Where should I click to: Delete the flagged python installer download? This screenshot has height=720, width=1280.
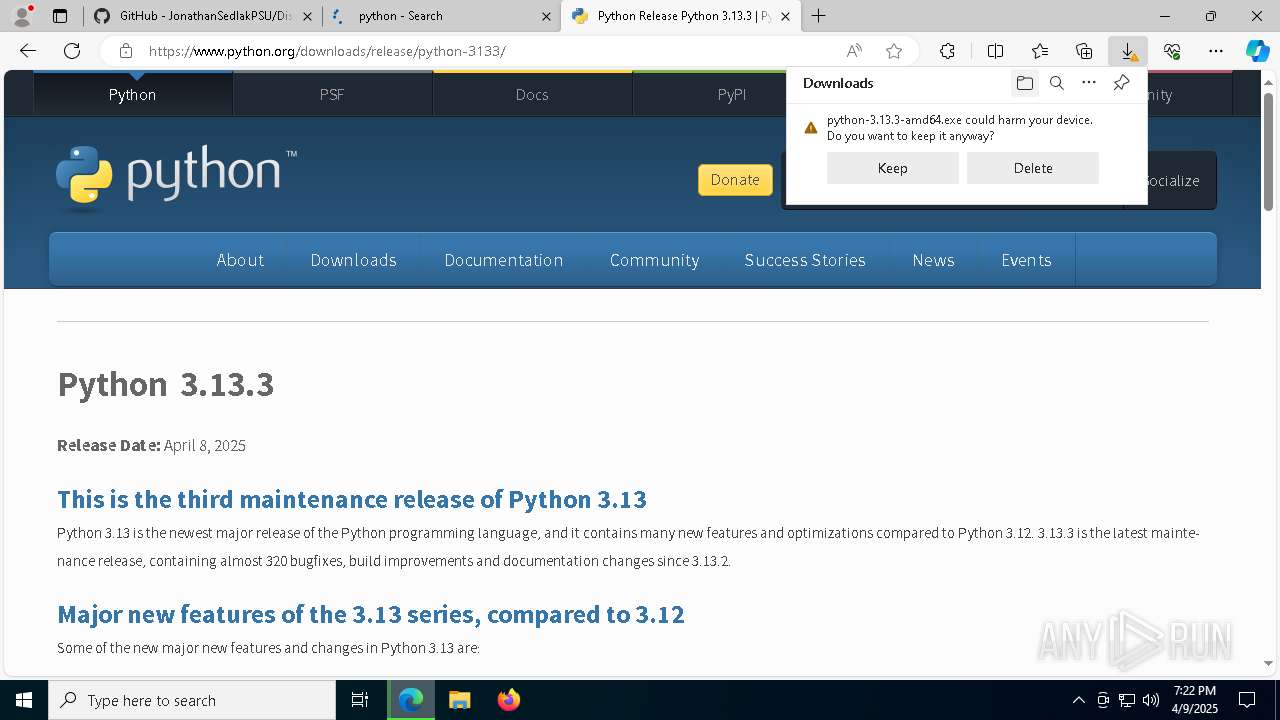click(x=1033, y=168)
